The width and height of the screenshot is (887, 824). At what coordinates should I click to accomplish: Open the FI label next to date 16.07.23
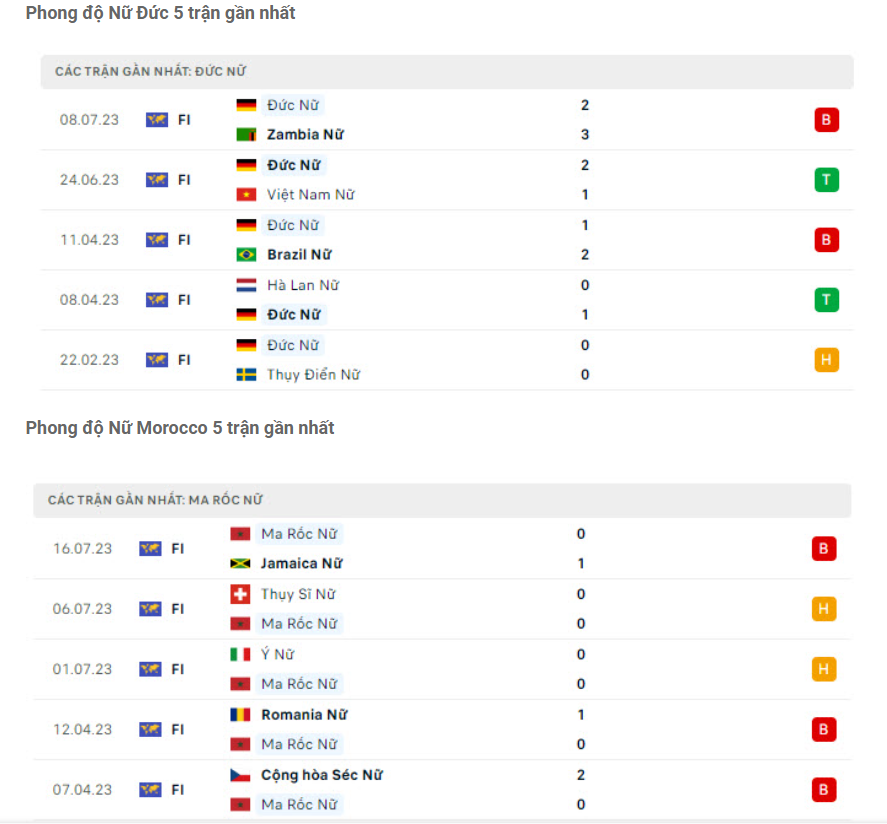tap(178, 548)
